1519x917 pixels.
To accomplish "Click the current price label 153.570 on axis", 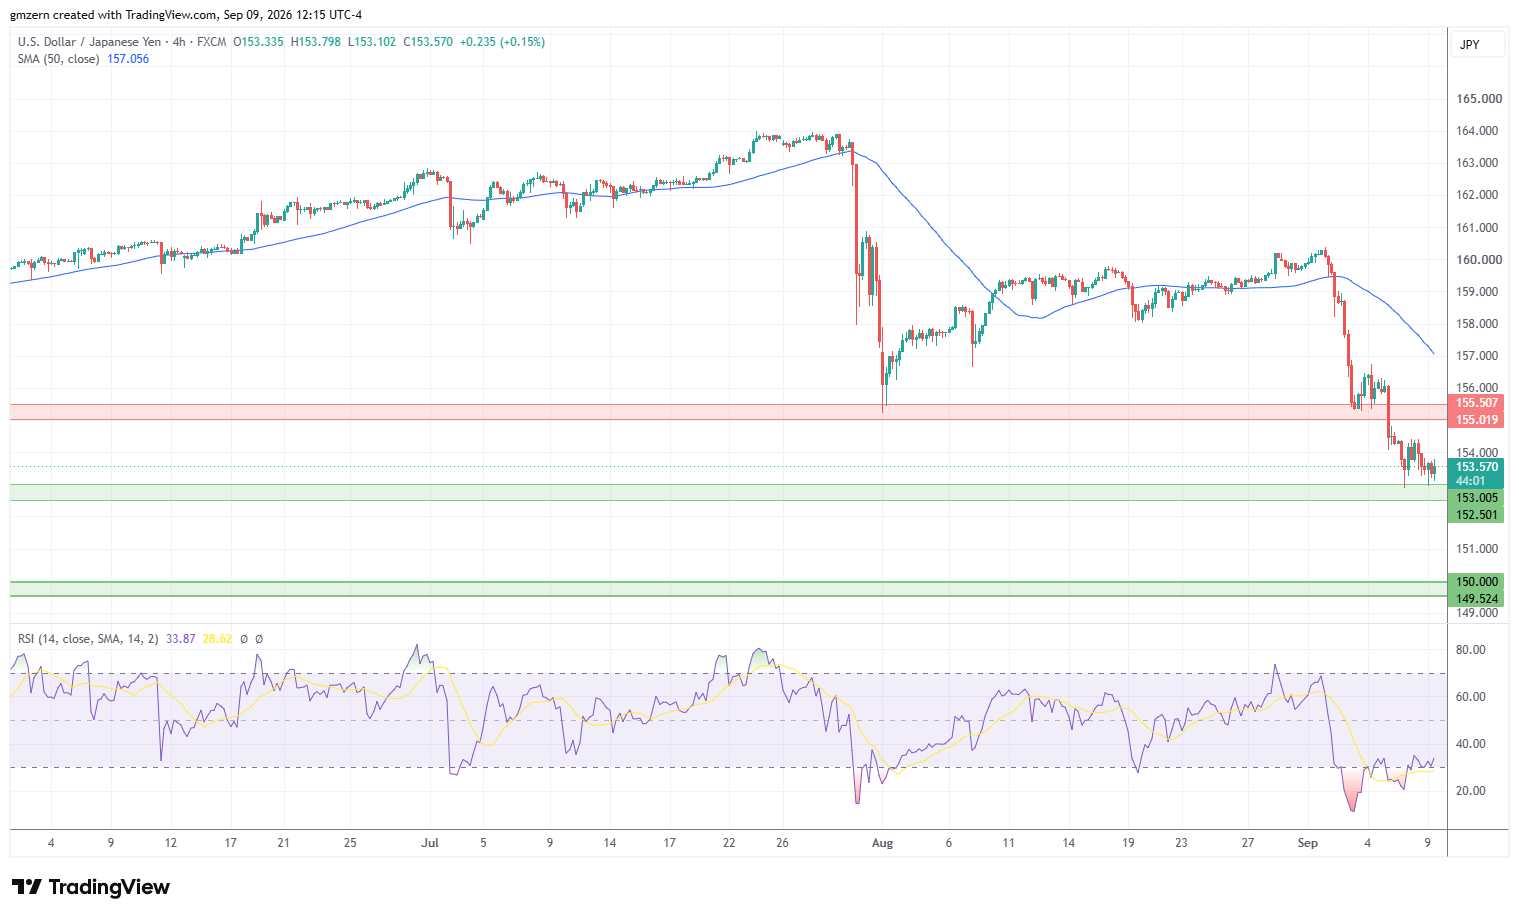I will (x=1476, y=467).
